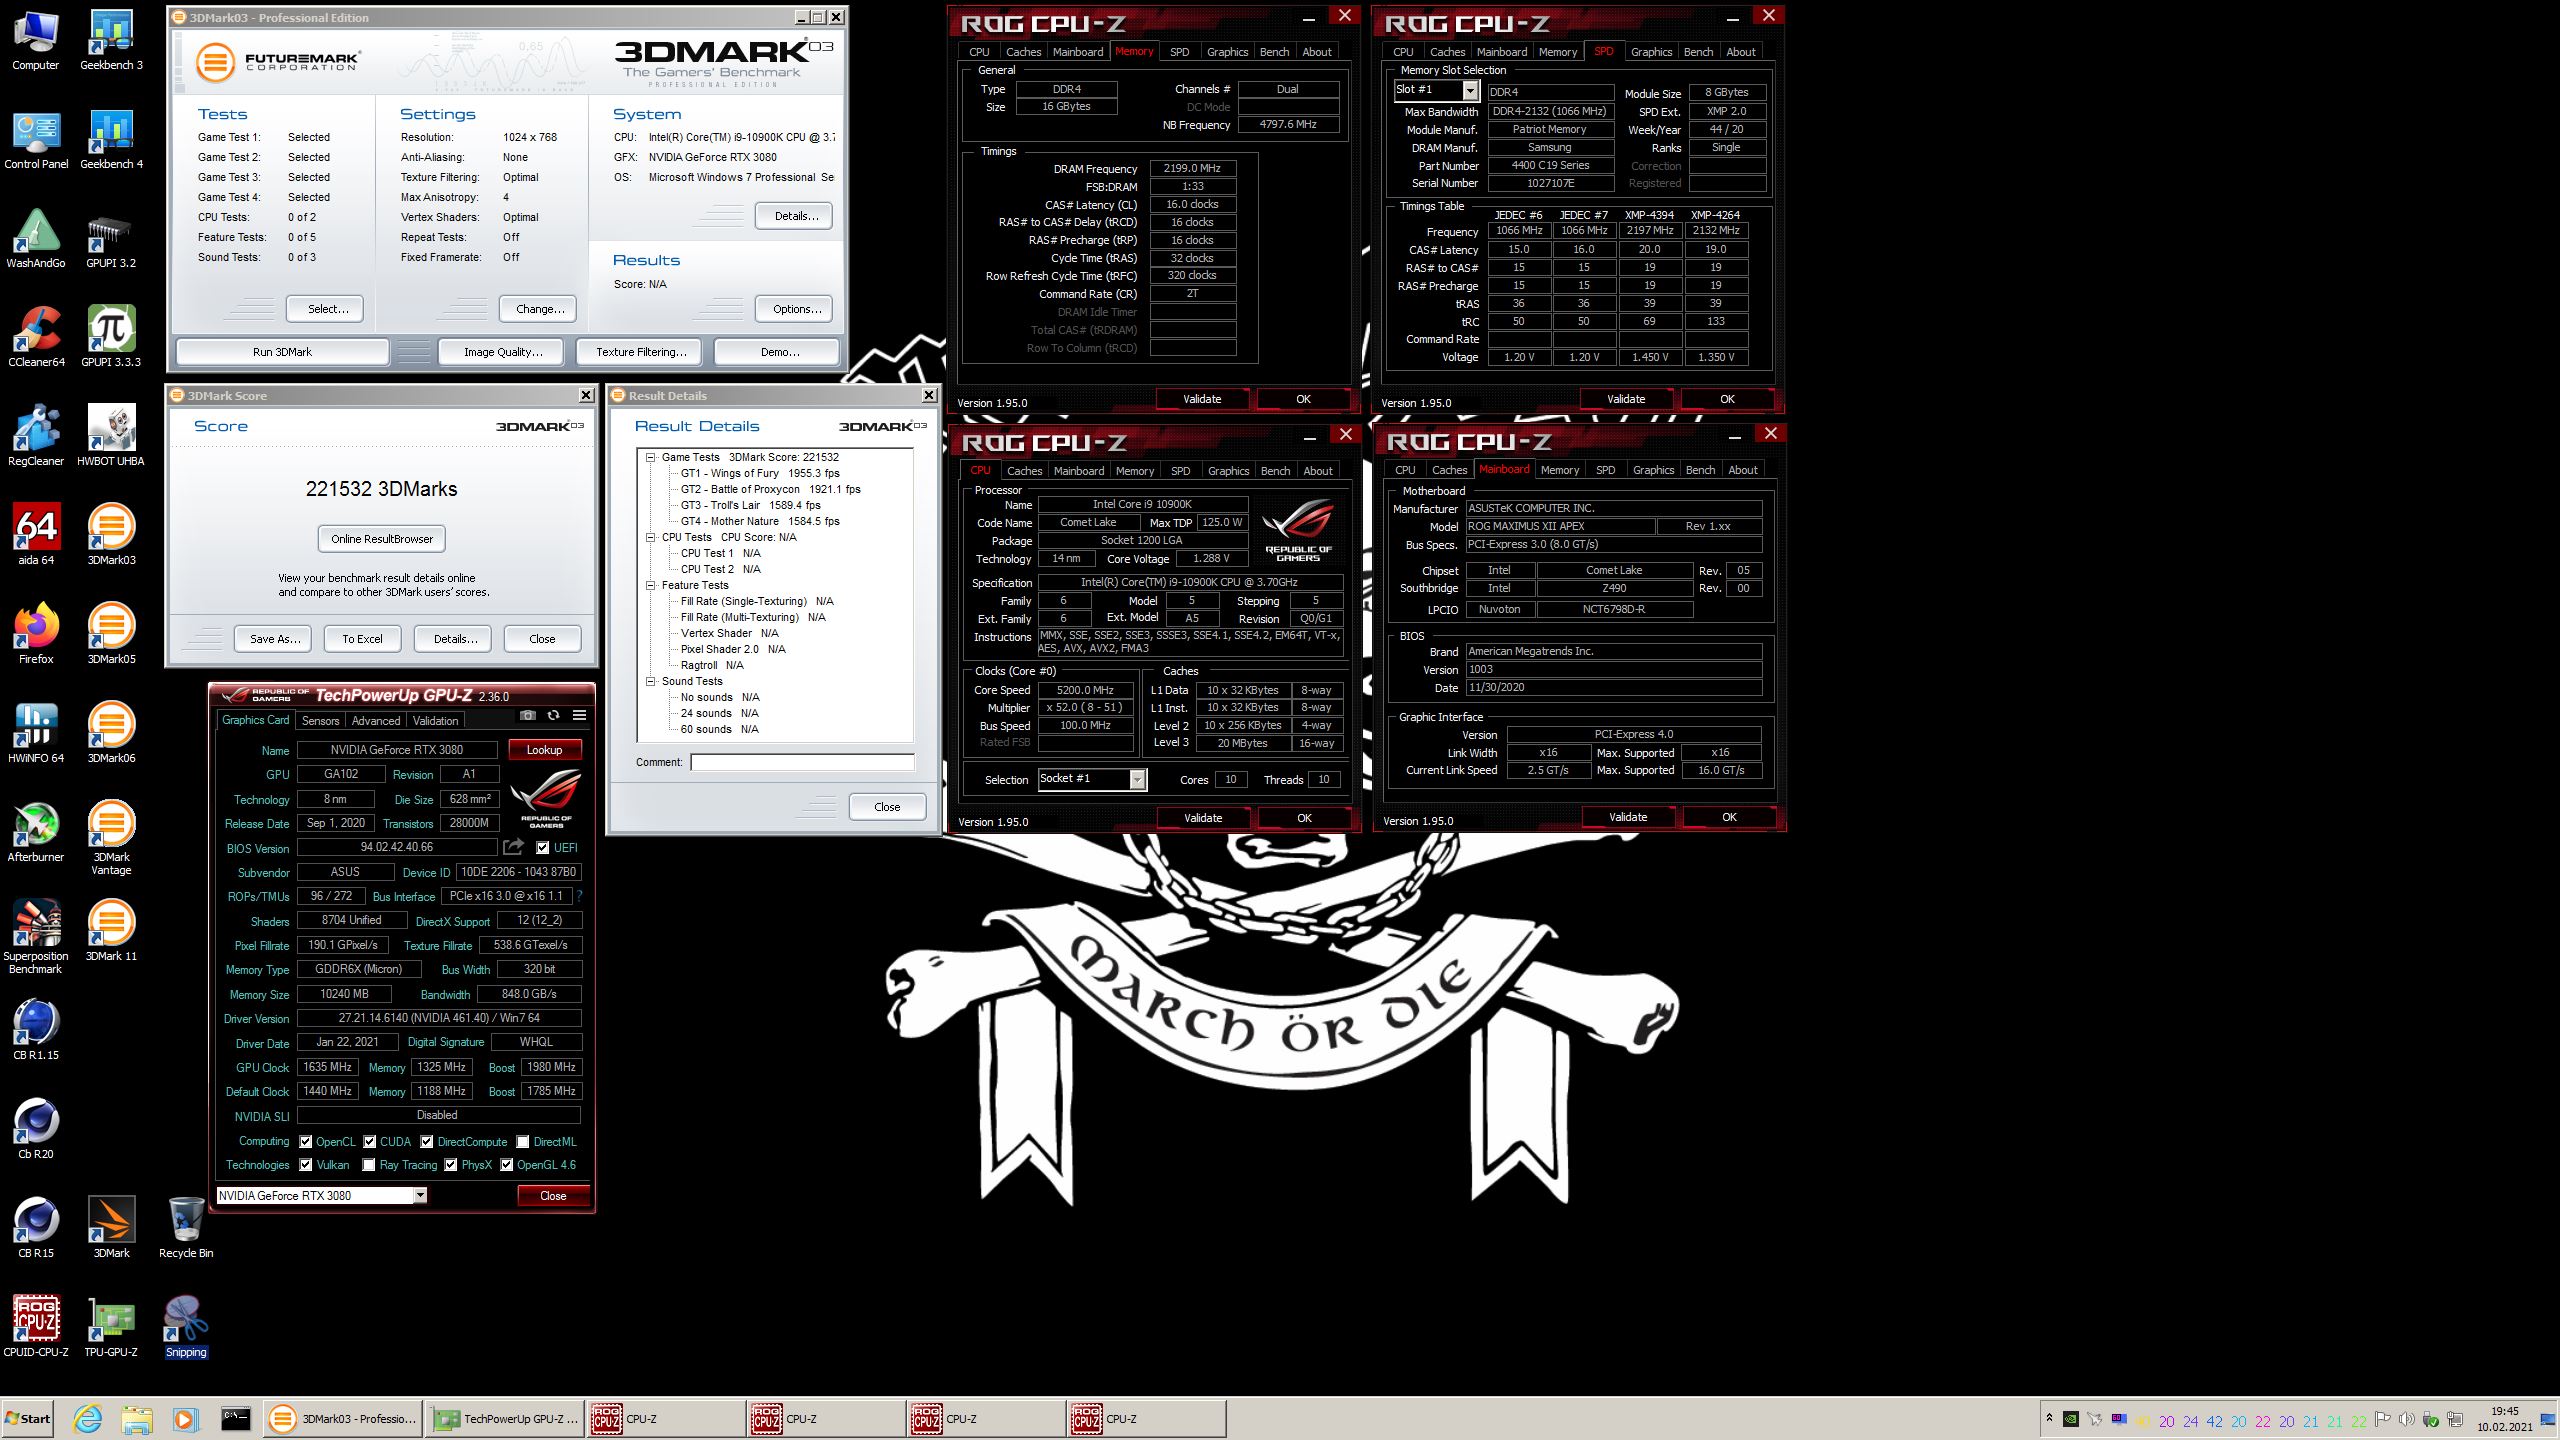
Task: Toggle the PhysX checkbox
Action: tap(451, 1165)
